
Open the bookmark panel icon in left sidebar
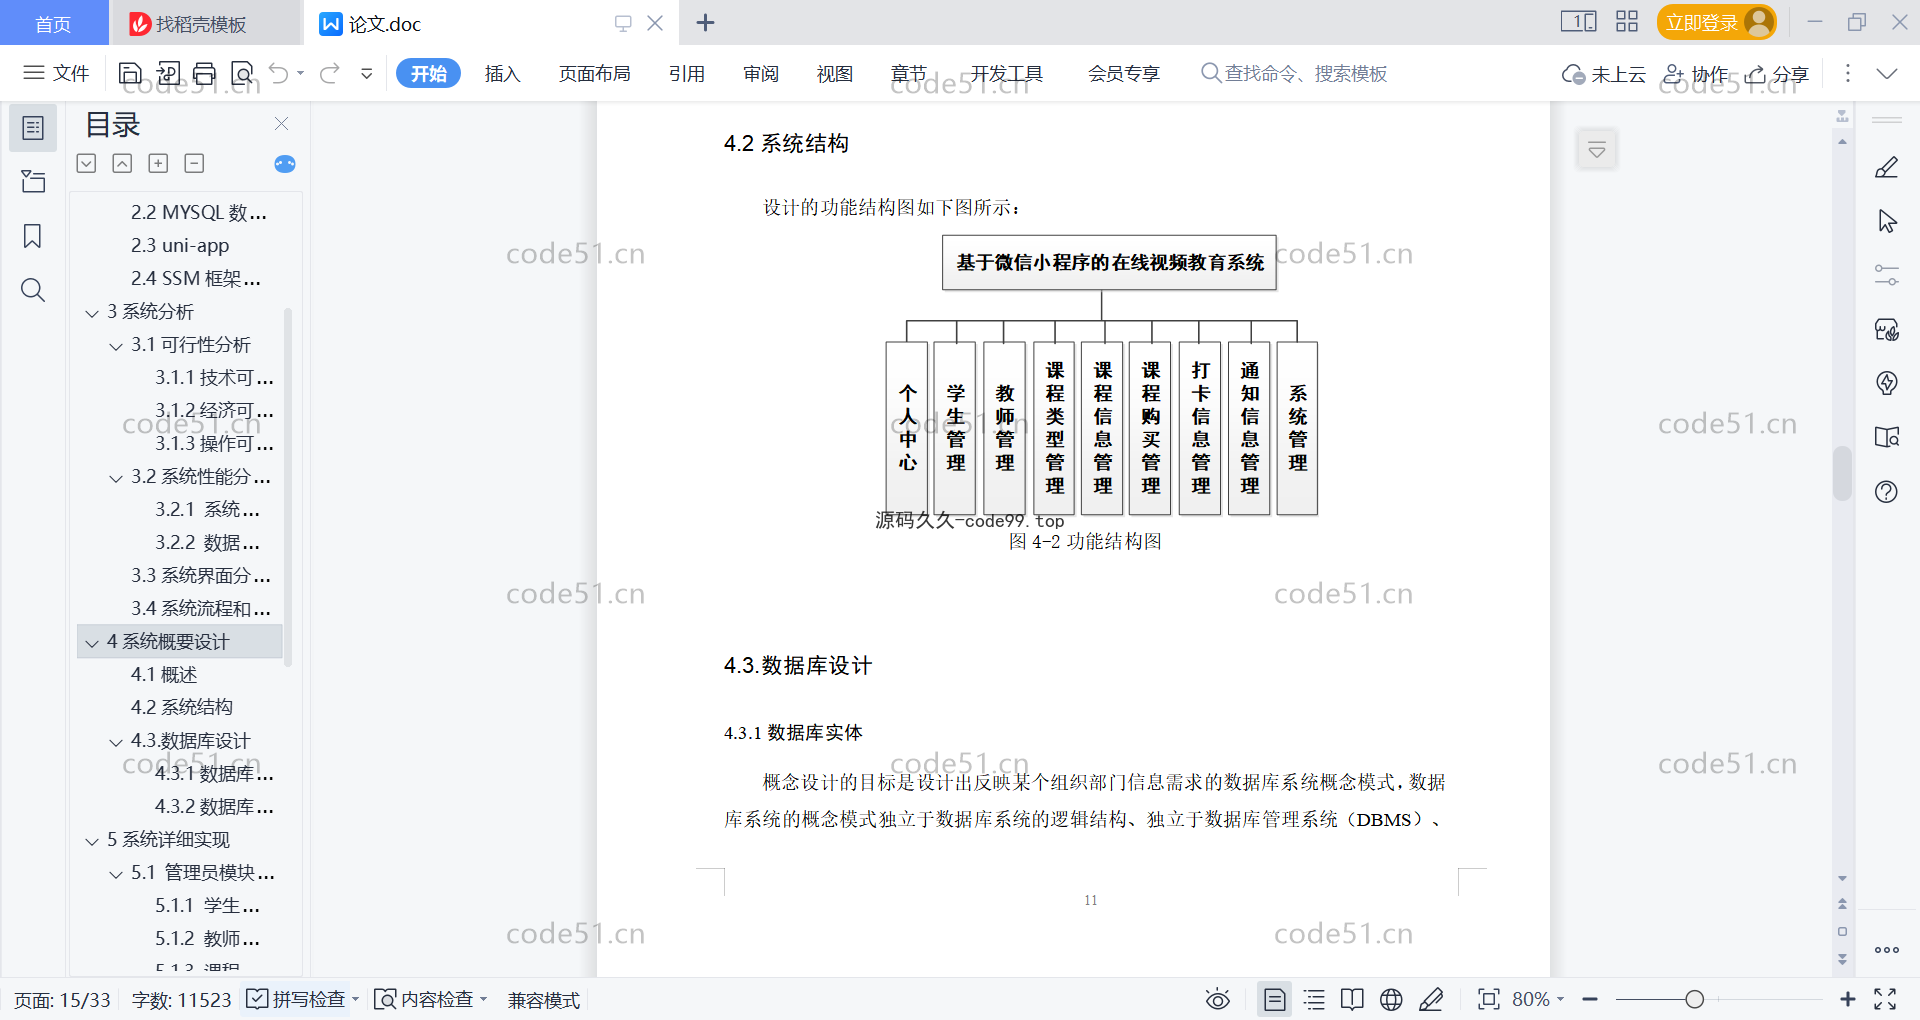click(33, 236)
